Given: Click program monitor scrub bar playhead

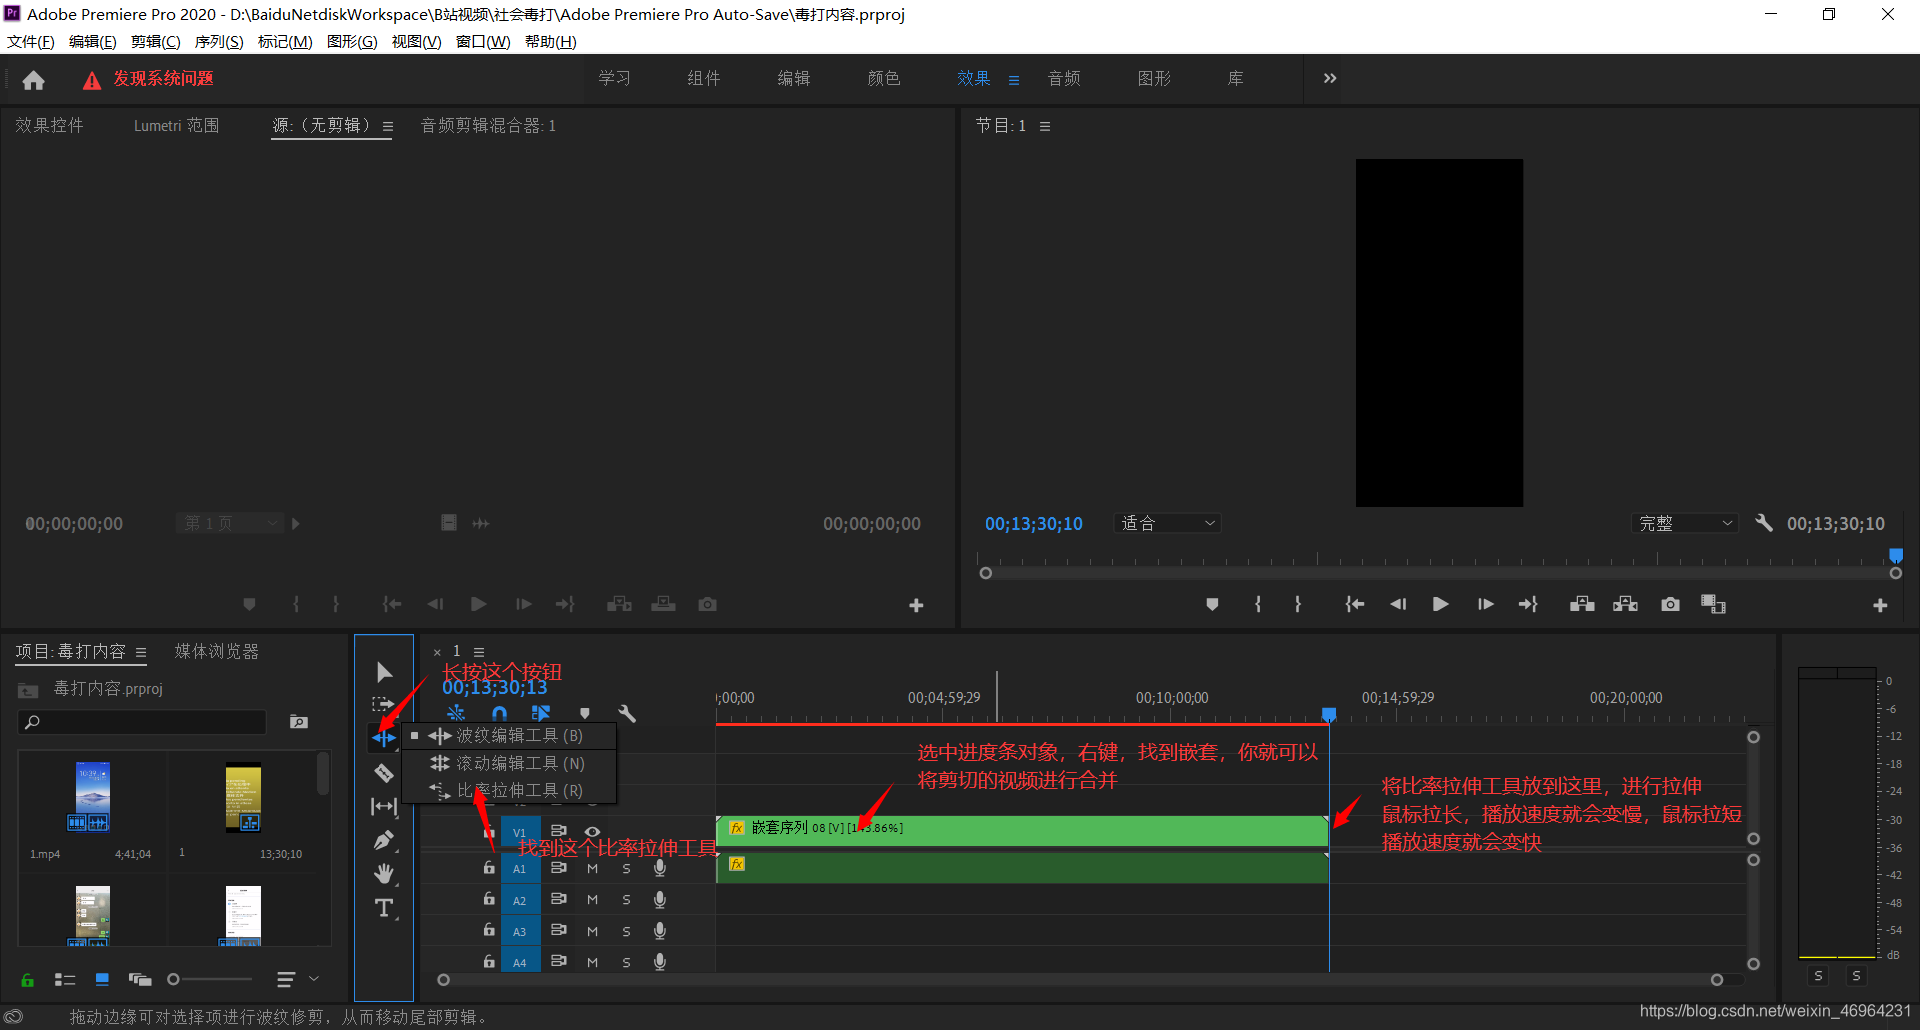Looking at the screenshot, I should coord(1896,556).
